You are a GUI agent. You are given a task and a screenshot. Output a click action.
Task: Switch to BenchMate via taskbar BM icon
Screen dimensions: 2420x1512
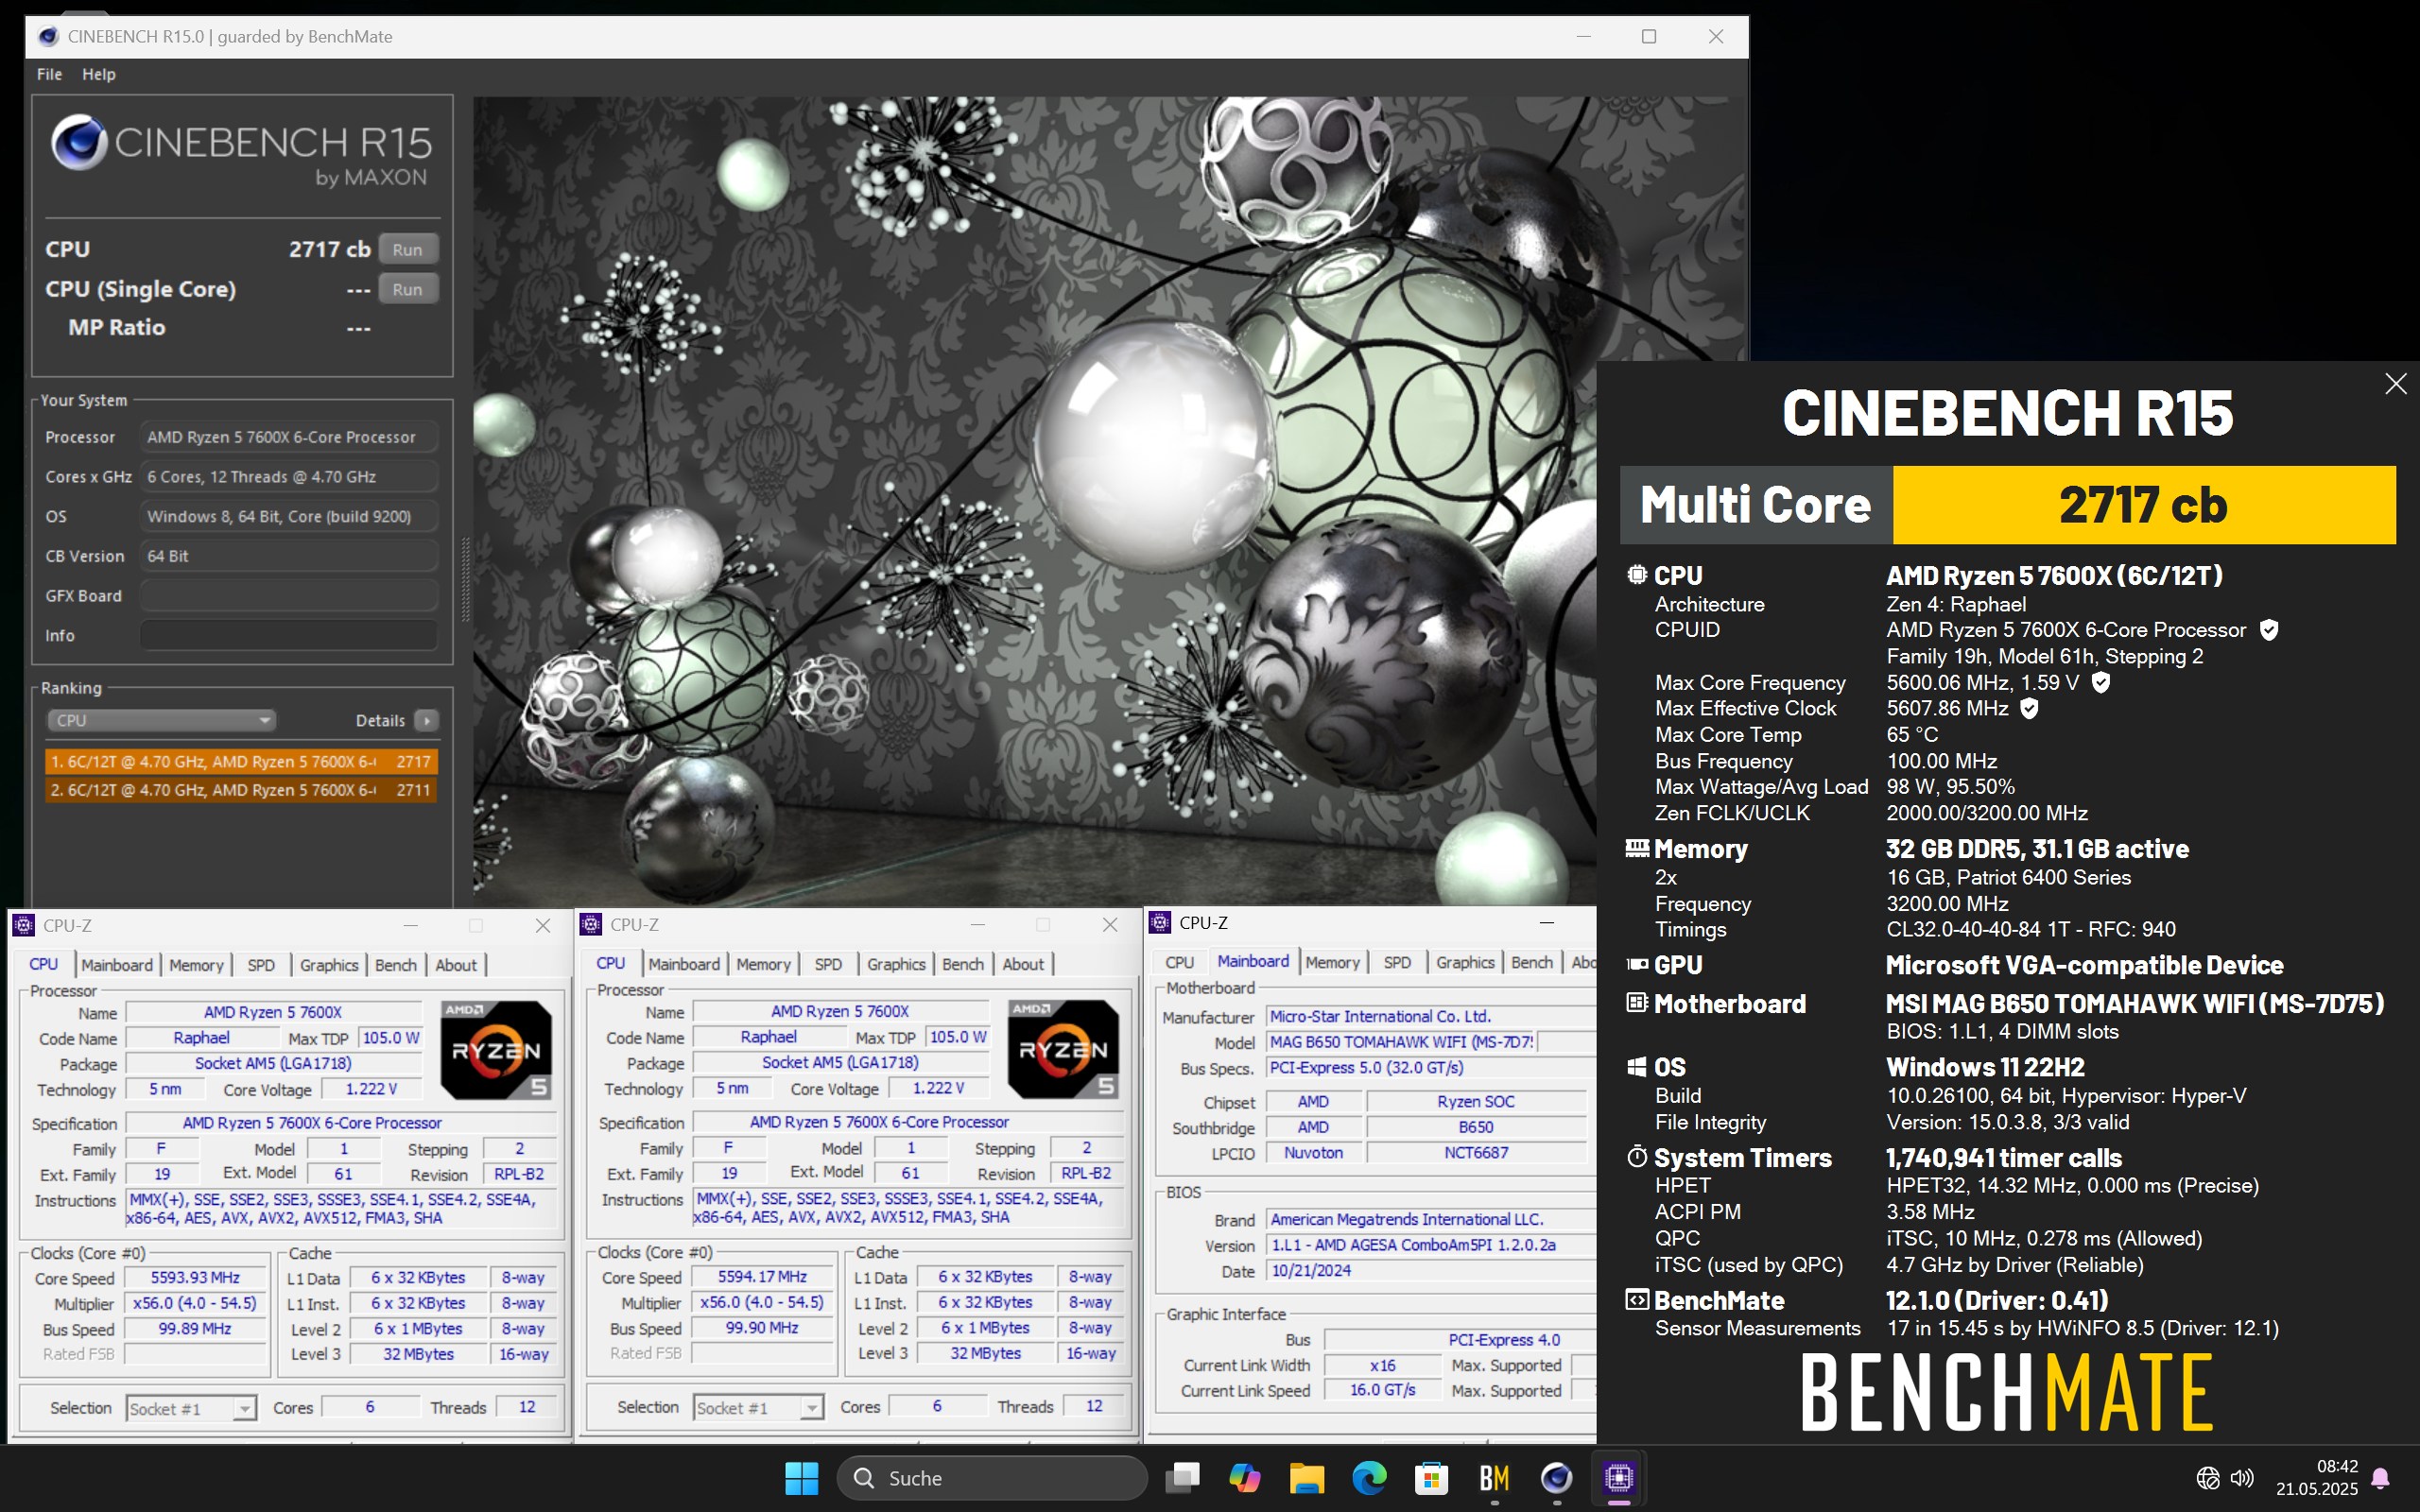[1494, 1478]
